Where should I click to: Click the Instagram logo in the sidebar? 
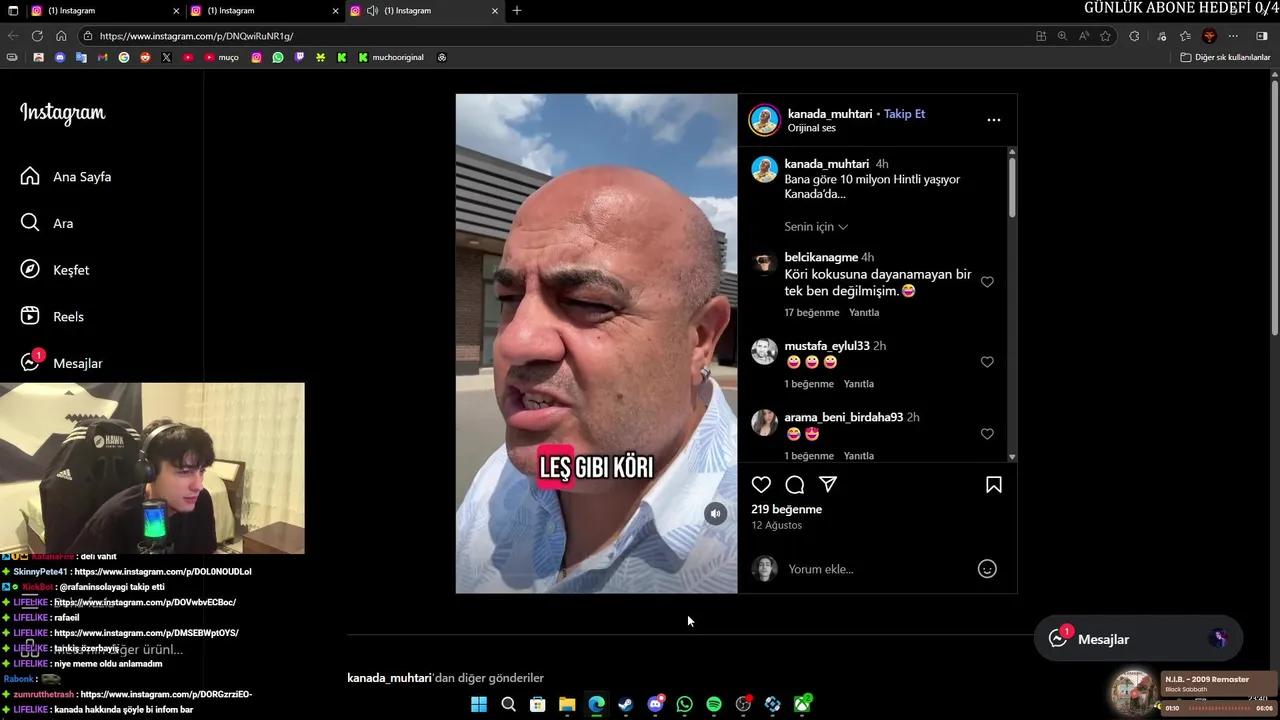click(x=63, y=113)
